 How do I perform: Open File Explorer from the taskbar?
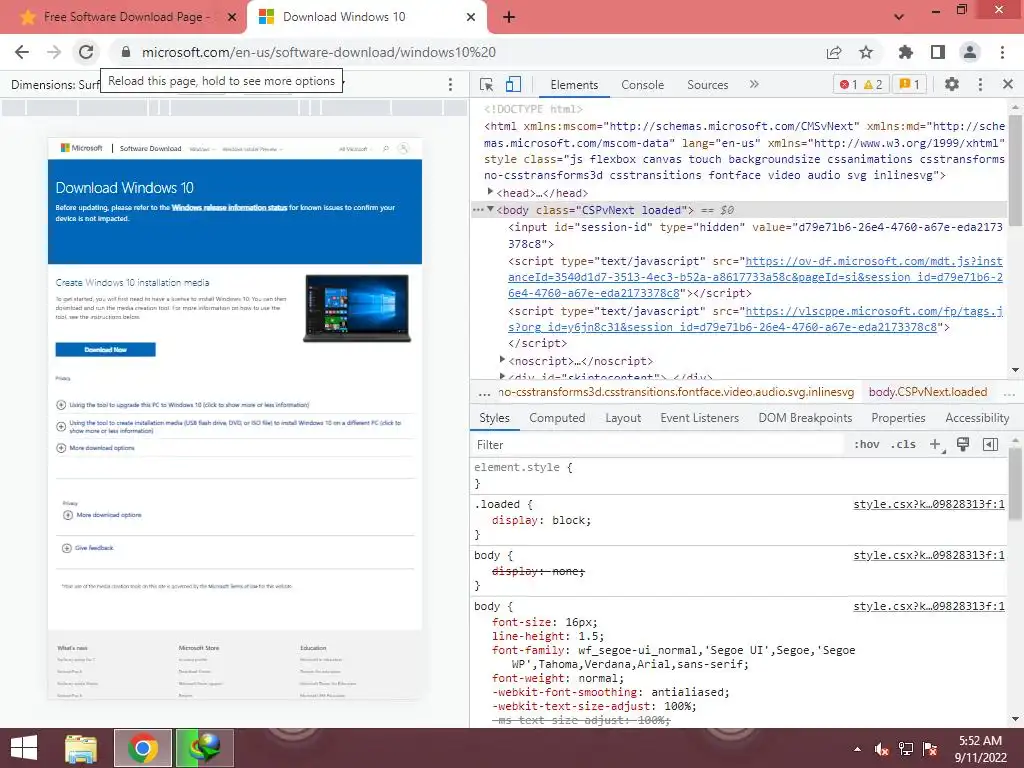click(x=81, y=748)
